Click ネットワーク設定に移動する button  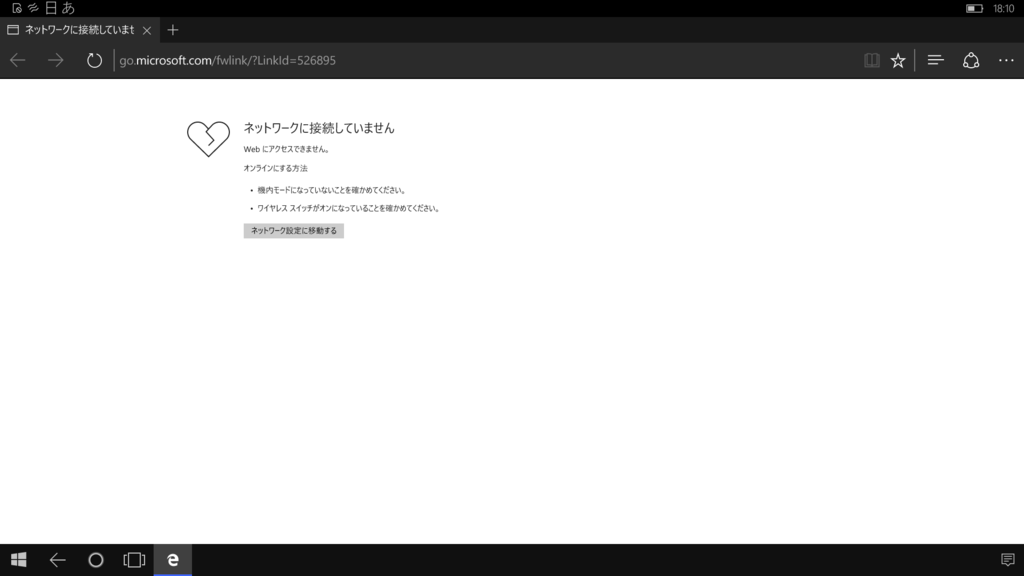click(294, 231)
